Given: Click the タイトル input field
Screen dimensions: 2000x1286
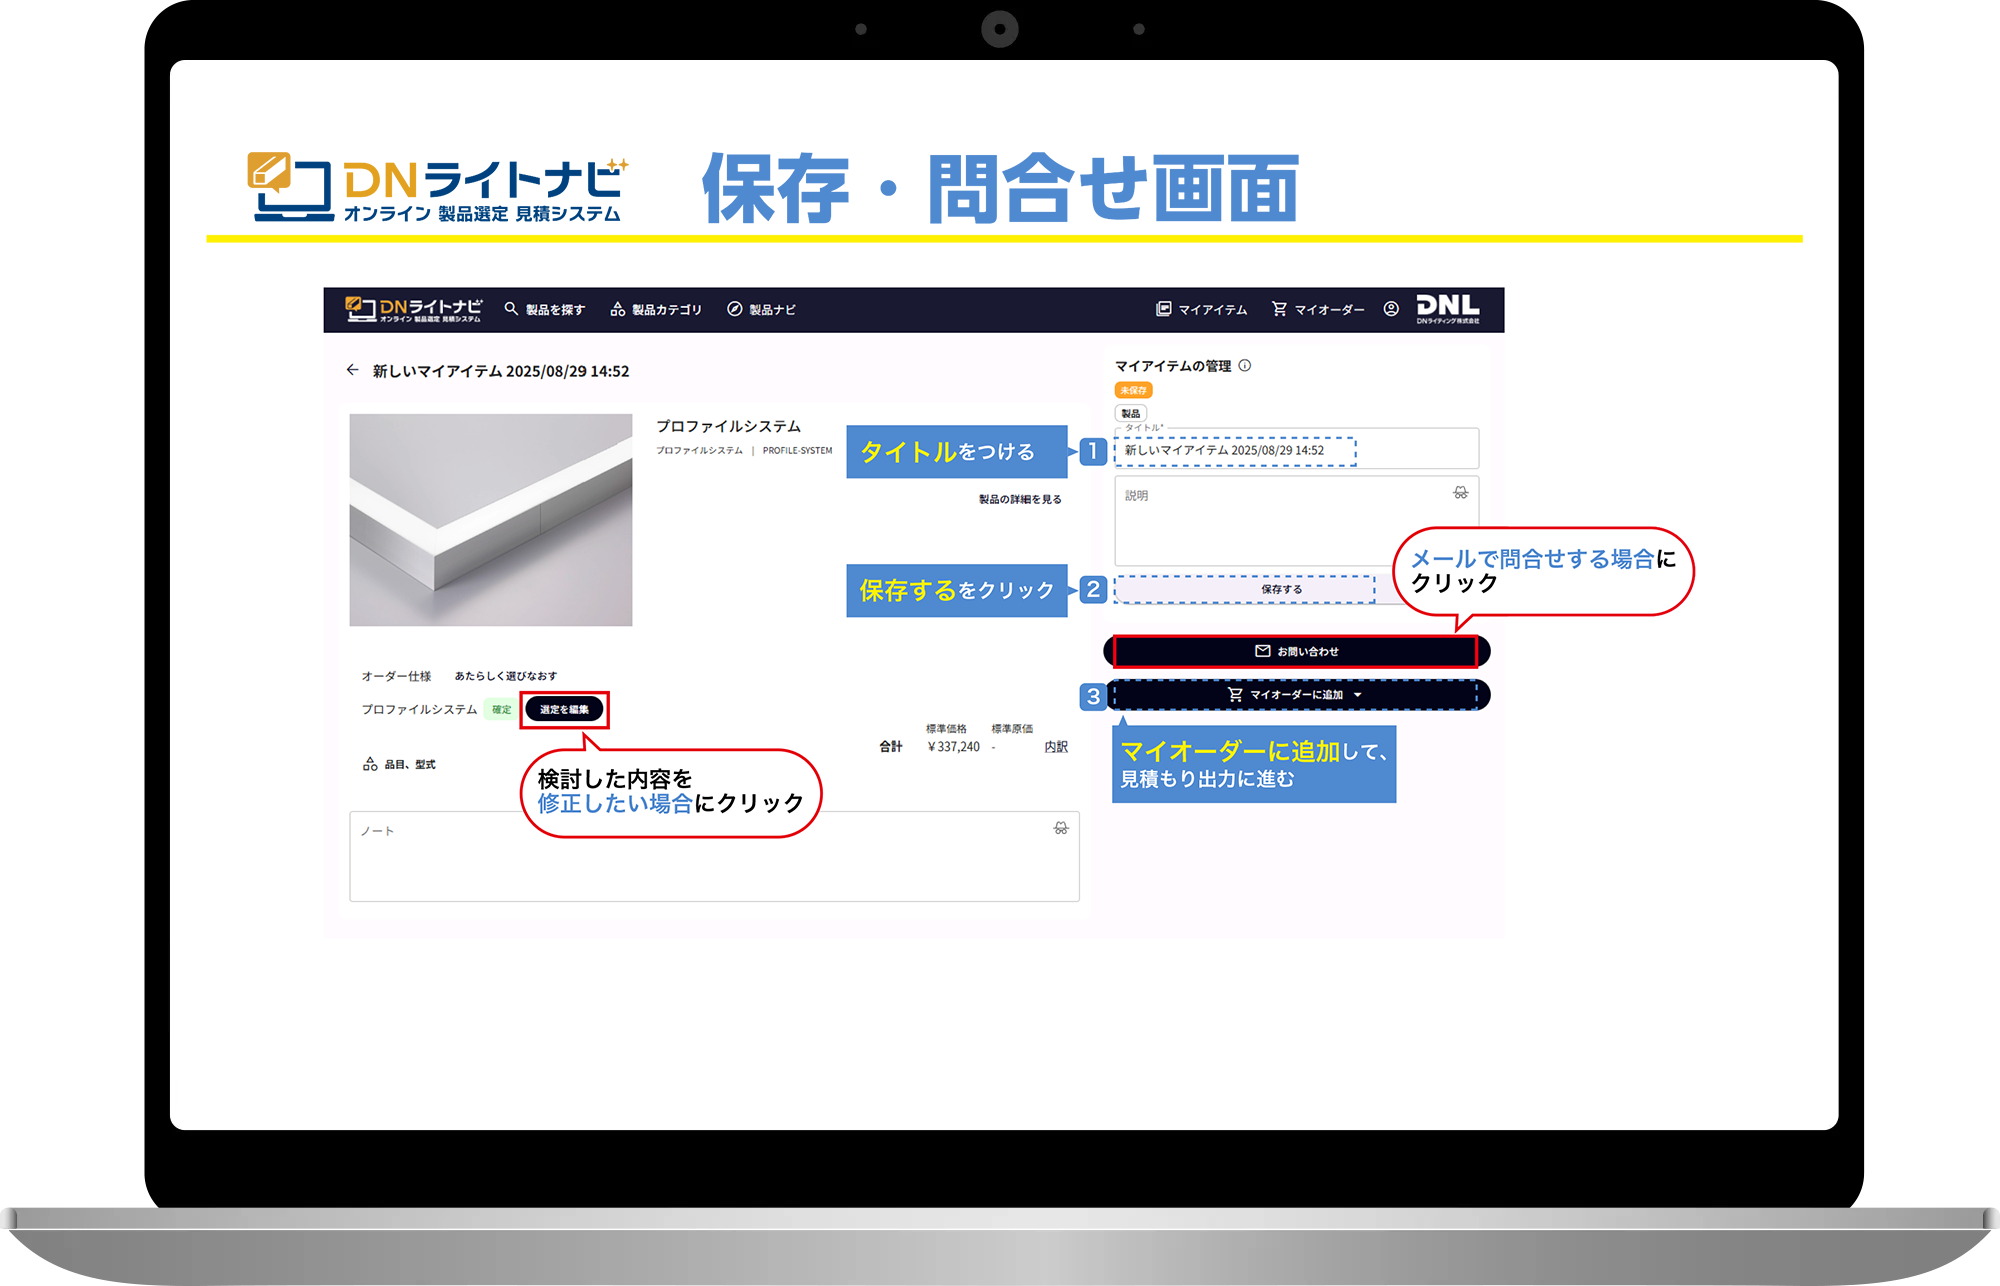Looking at the screenshot, I should click(1297, 450).
